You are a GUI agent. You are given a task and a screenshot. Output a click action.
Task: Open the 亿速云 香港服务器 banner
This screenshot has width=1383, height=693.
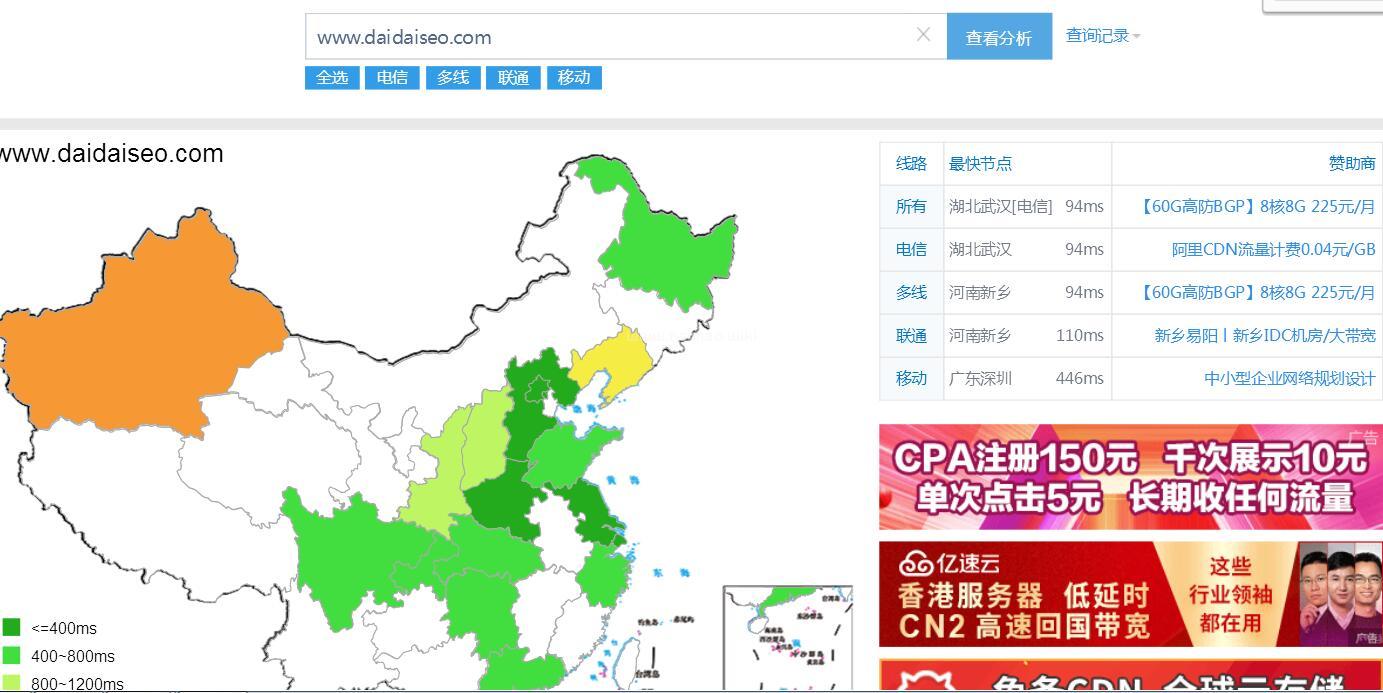click(x=1129, y=594)
